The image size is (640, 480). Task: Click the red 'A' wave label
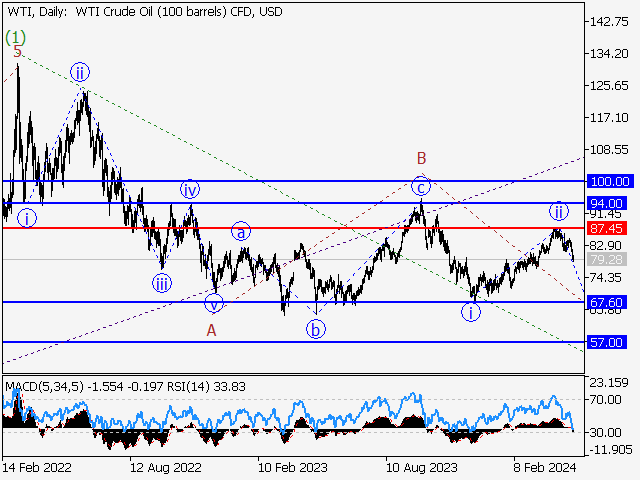click(x=211, y=330)
